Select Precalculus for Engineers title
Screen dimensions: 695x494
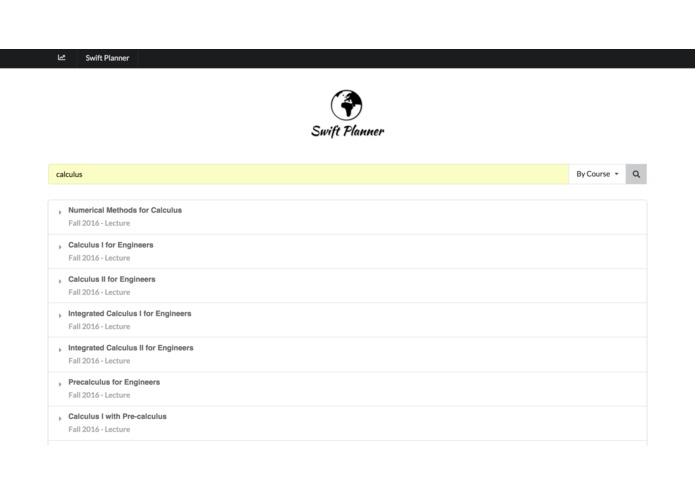tap(114, 382)
